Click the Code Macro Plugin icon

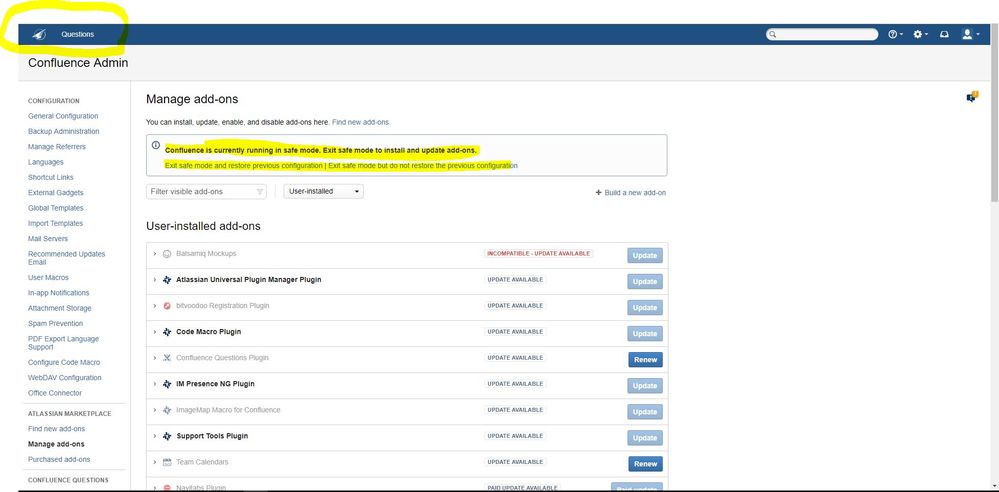[x=167, y=332]
